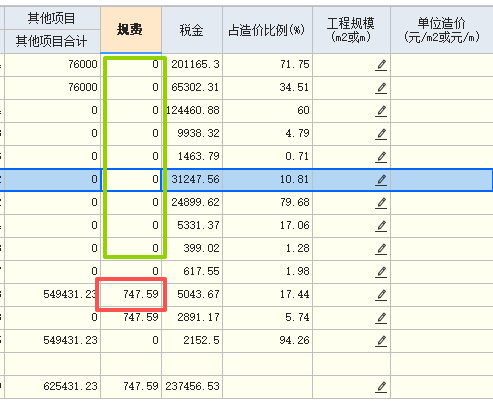This screenshot has width=493, height=402.
Task: Select percentage value 1.28
Action: pos(267,249)
